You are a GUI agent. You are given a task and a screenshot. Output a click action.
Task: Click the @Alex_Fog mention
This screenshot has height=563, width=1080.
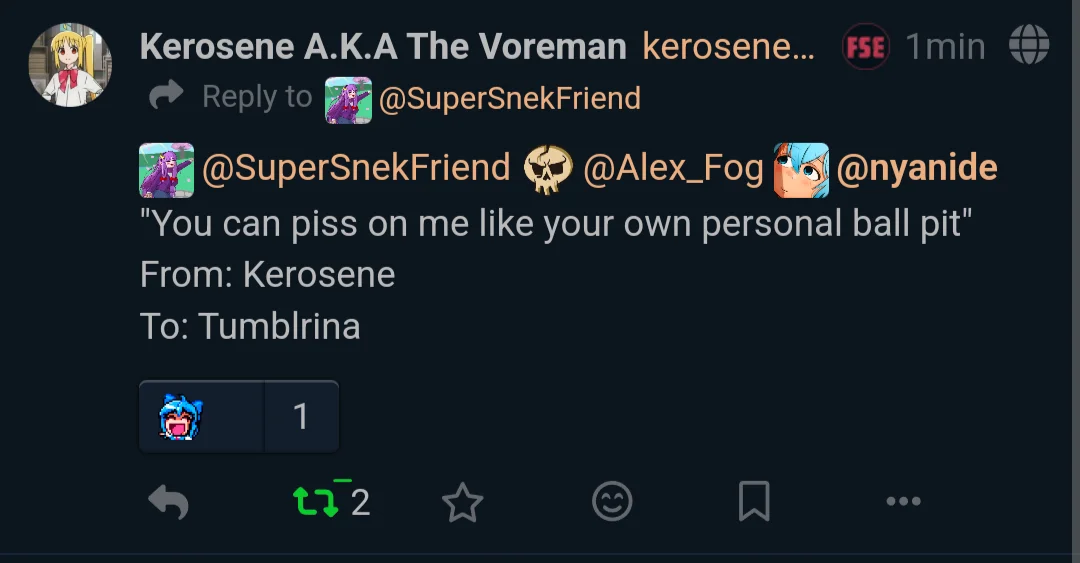coord(672,169)
